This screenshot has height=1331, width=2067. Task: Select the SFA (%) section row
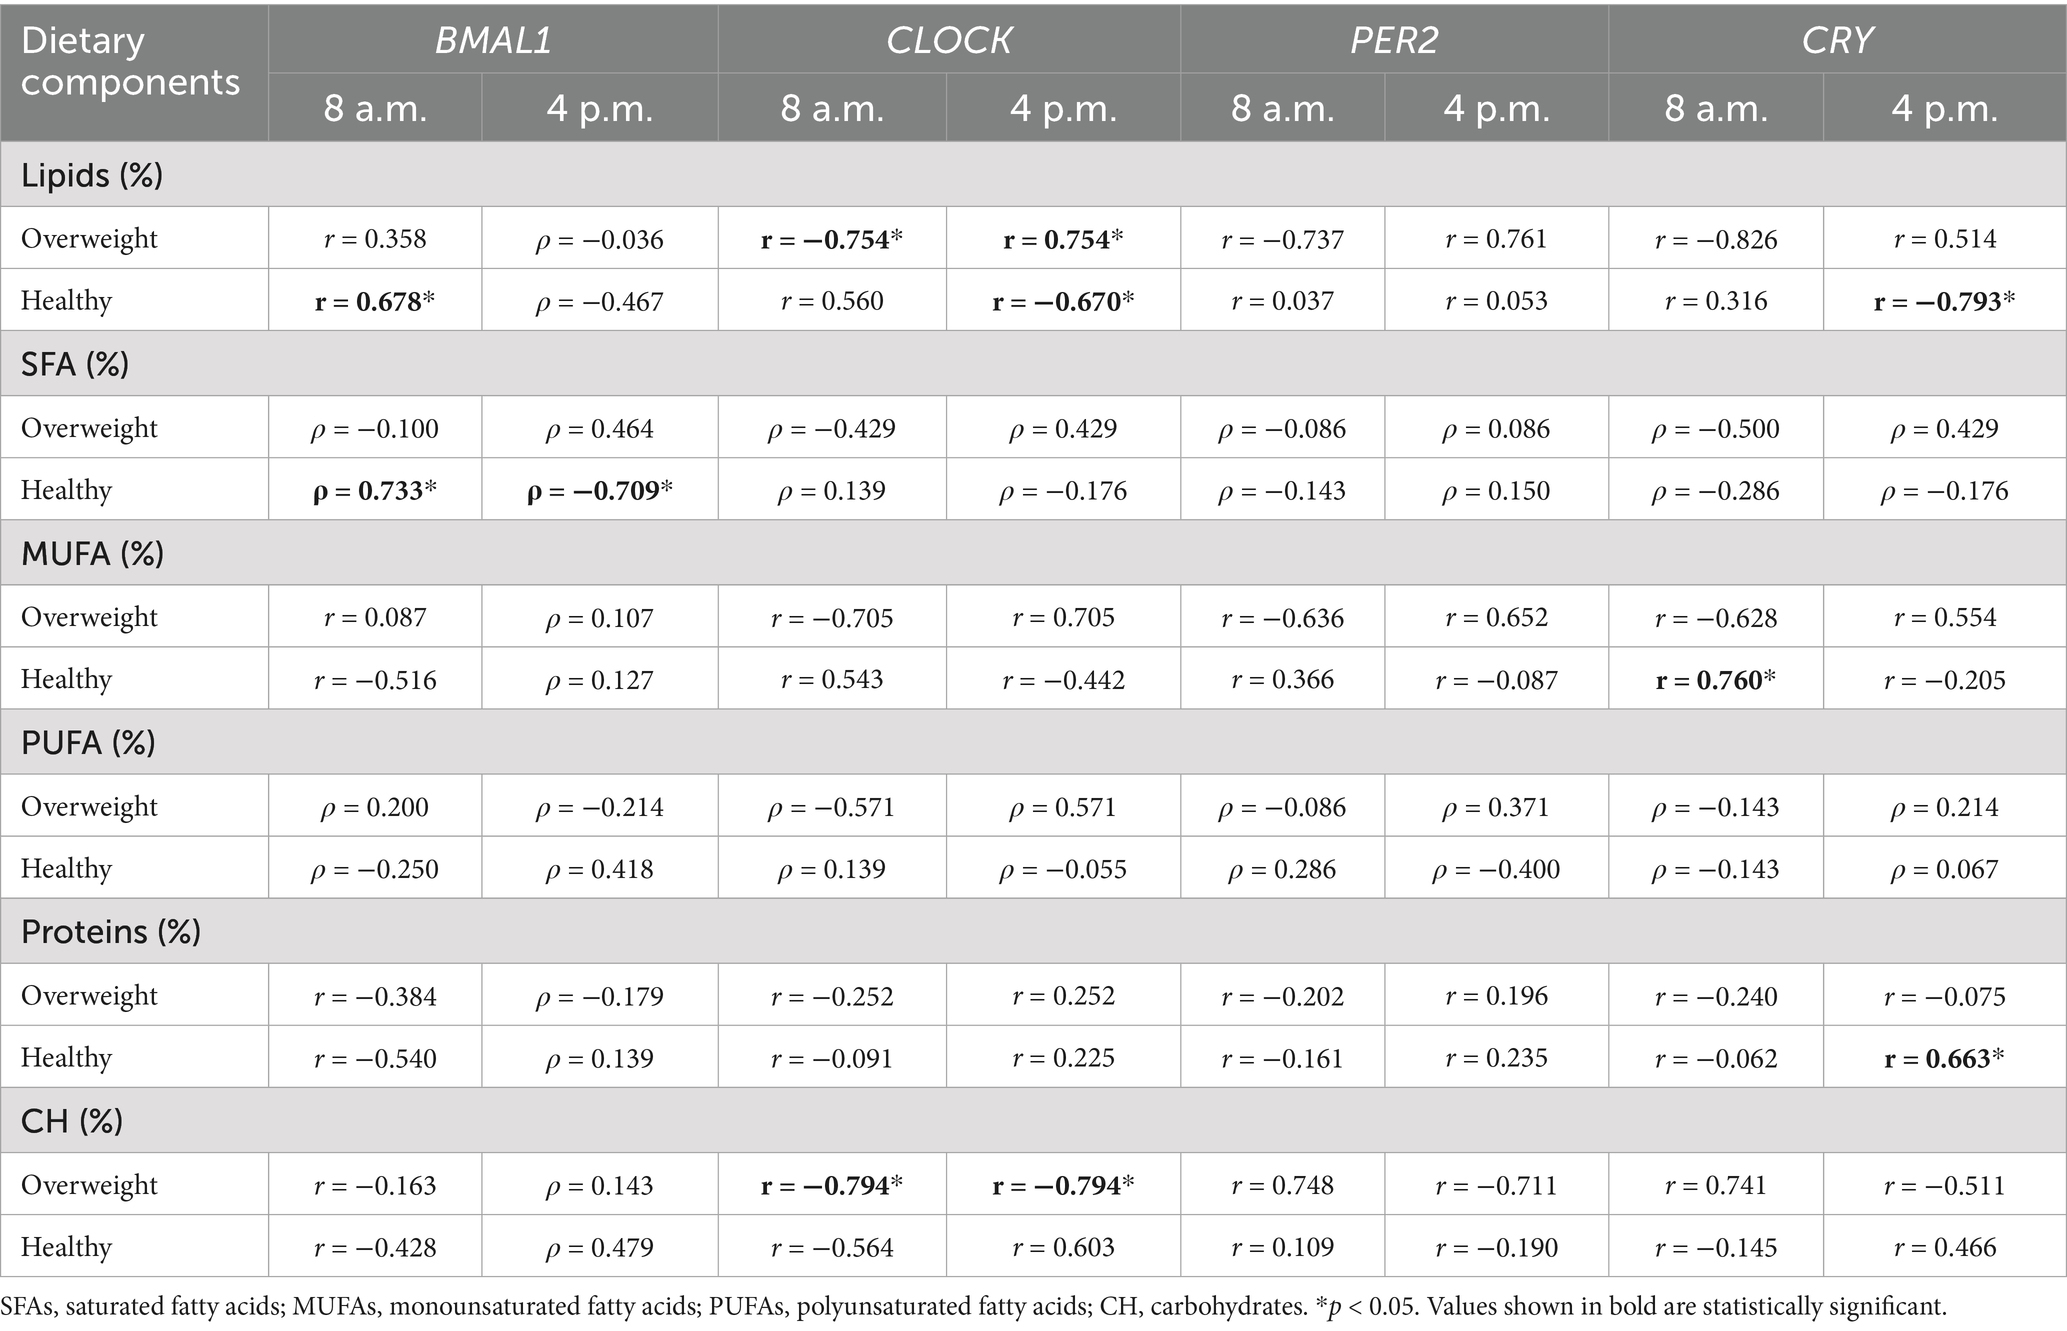pyautogui.click(x=75, y=364)
